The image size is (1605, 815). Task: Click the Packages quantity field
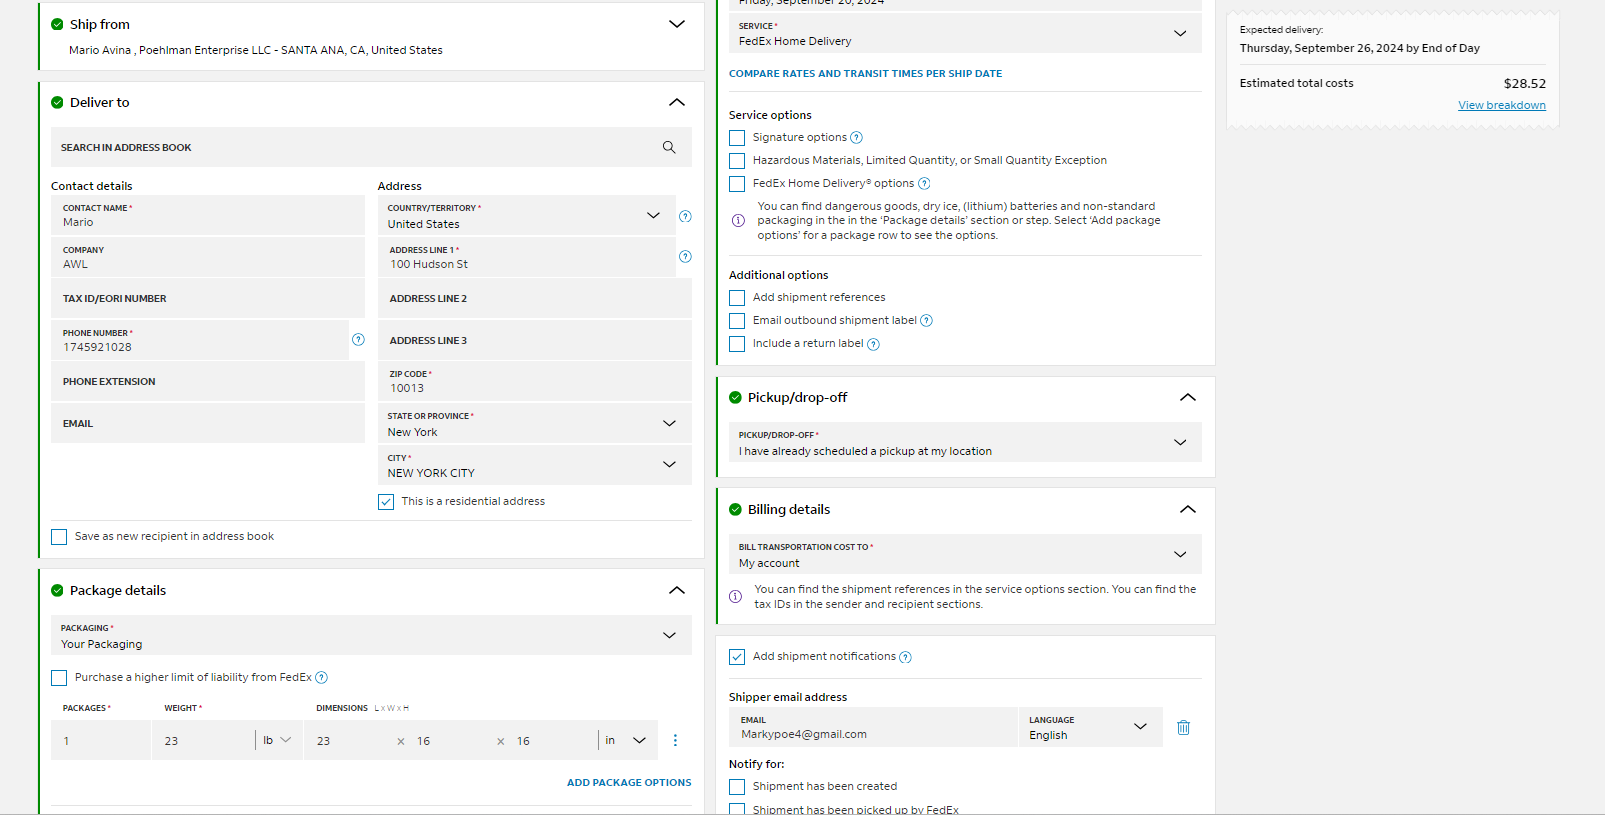[101, 740]
